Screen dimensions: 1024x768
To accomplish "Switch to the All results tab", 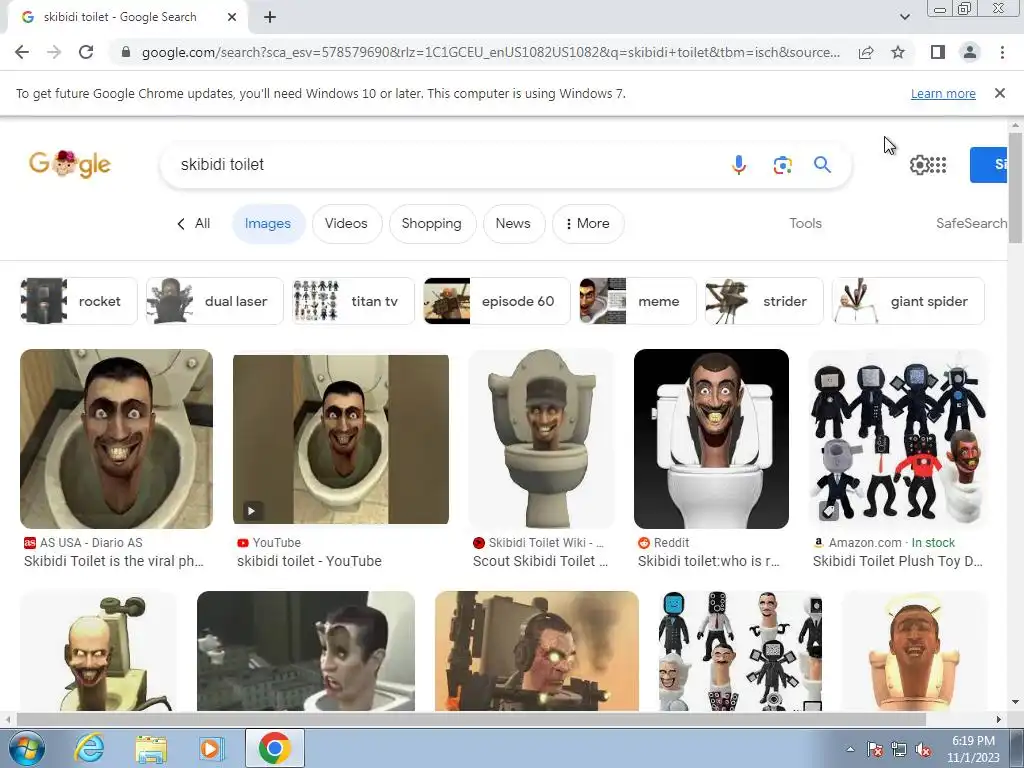I will (x=194, y=223).
